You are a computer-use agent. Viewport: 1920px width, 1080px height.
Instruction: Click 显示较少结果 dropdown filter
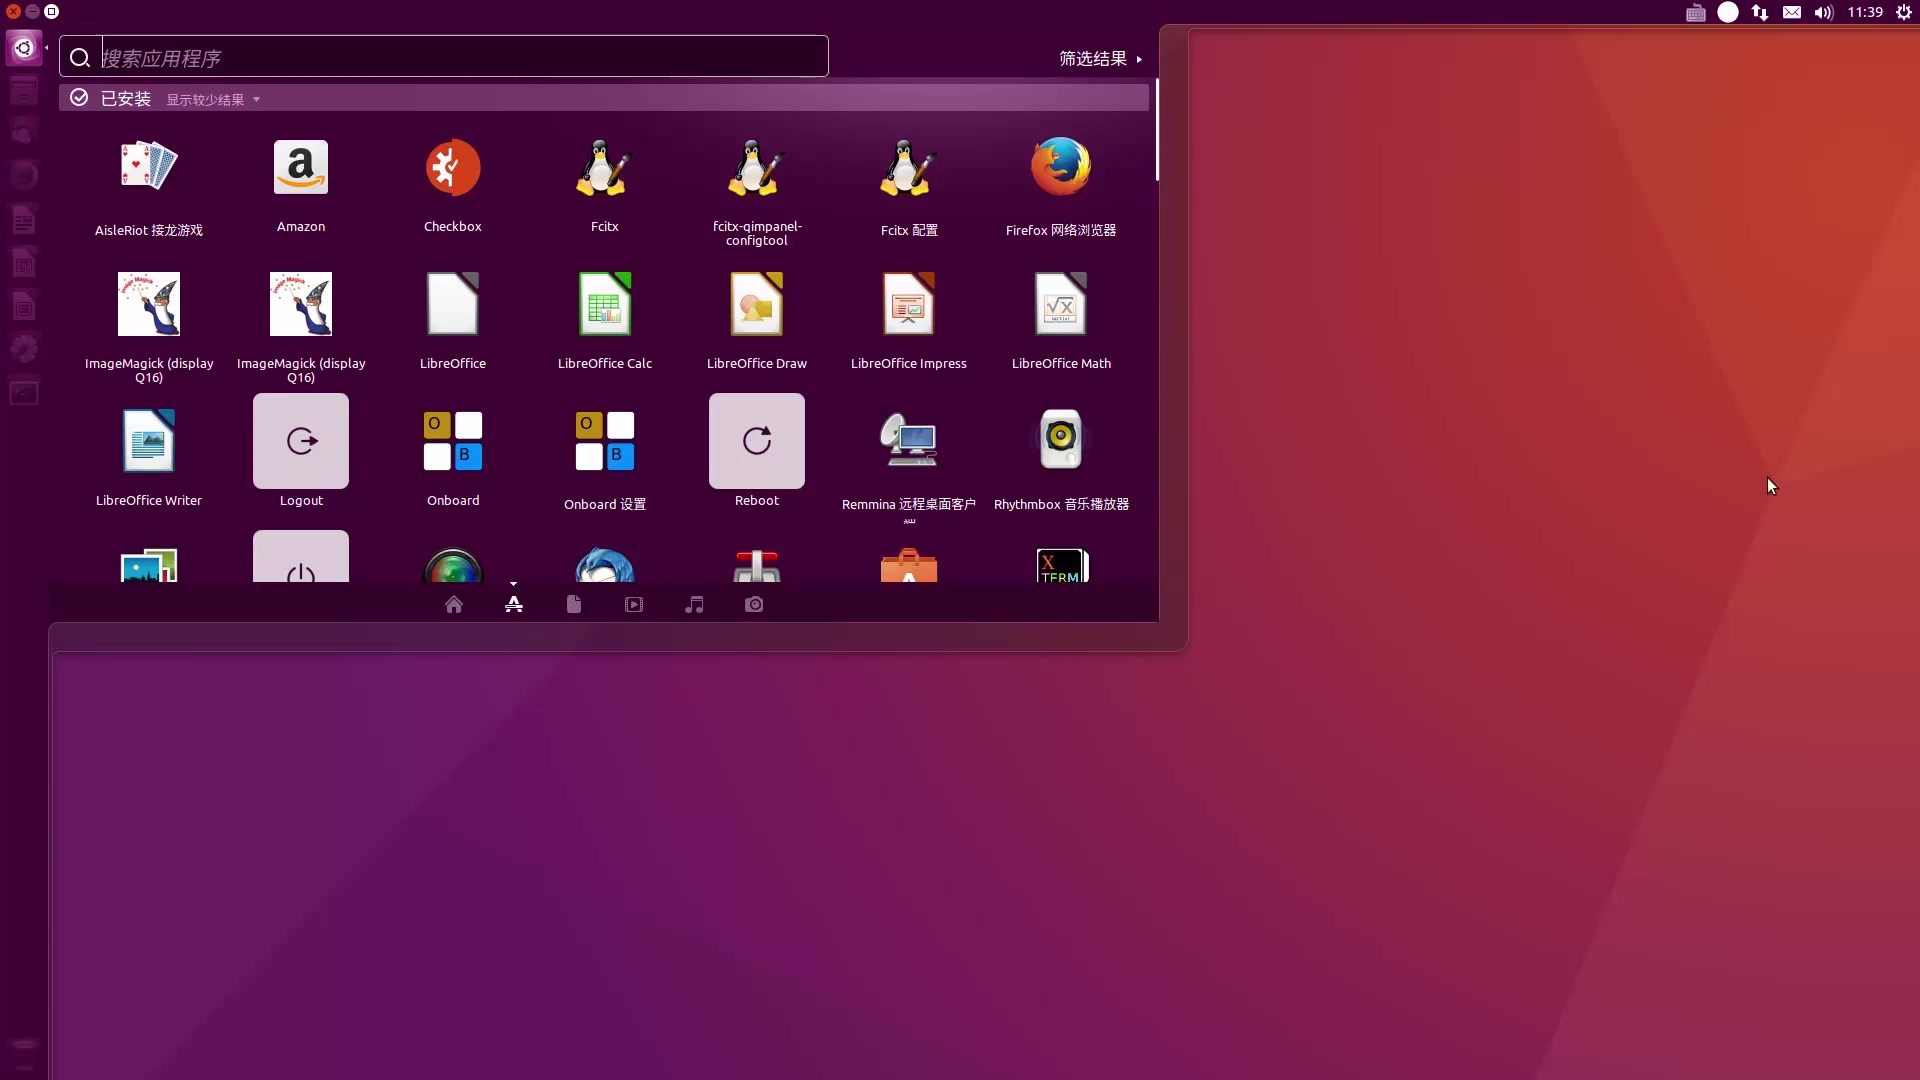pos(211,99)
